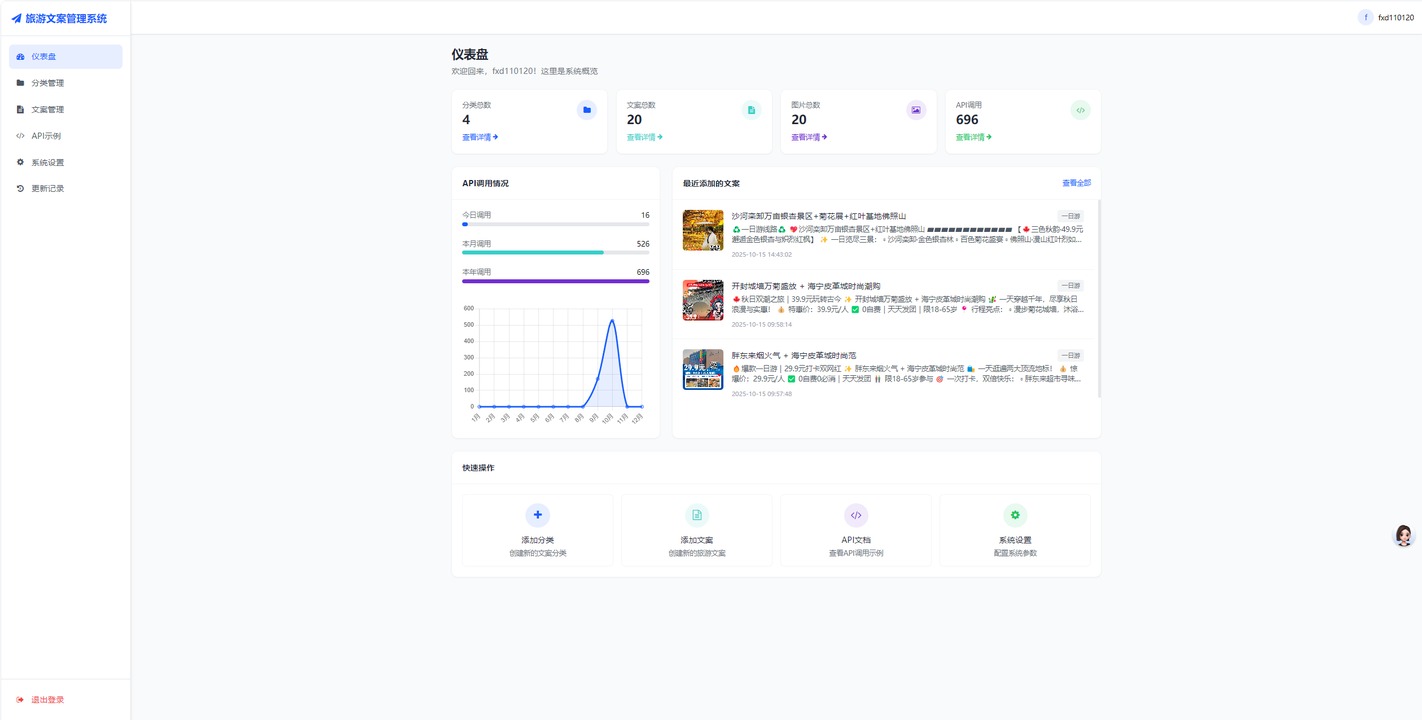Open 文案管理 in the sidebar
The image size is (1422, 720).
(x=47, y=109)
